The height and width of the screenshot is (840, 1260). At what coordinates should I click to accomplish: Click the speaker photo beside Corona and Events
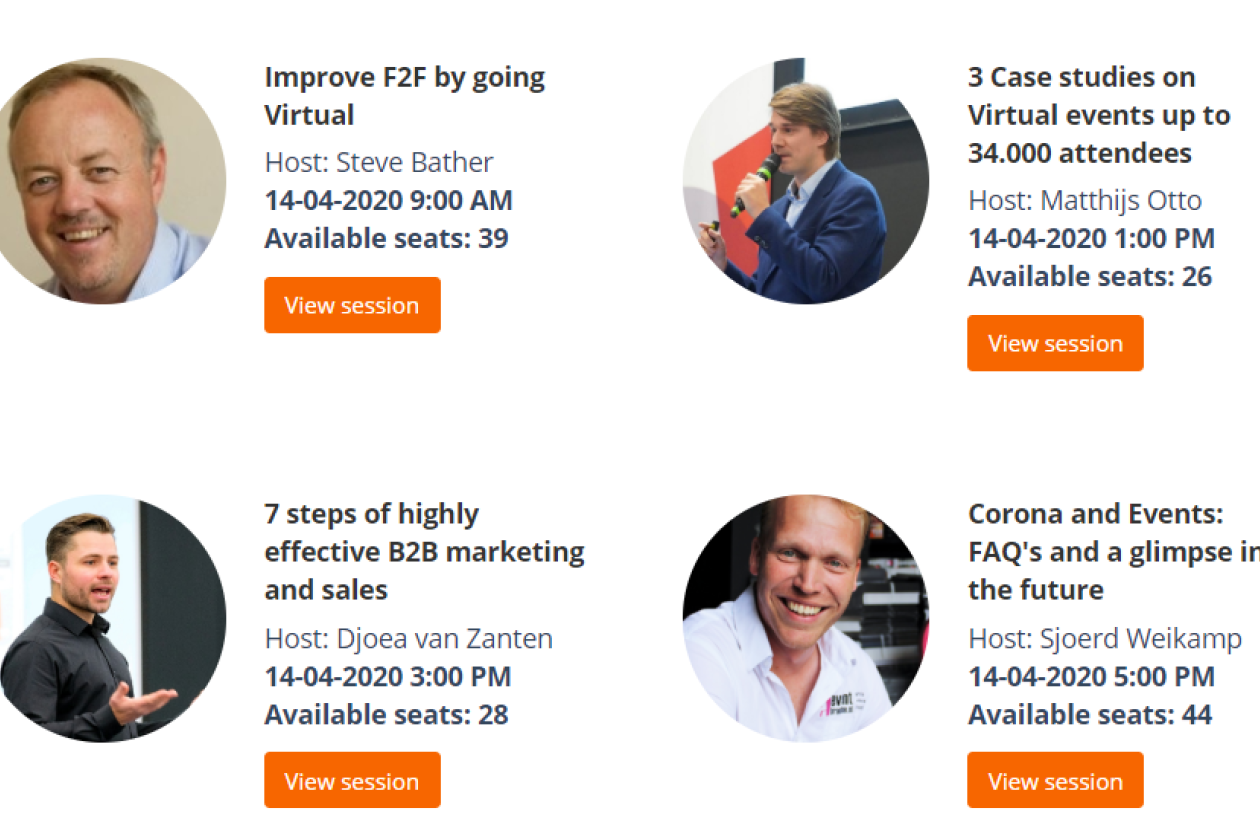[x=805, y=618]
